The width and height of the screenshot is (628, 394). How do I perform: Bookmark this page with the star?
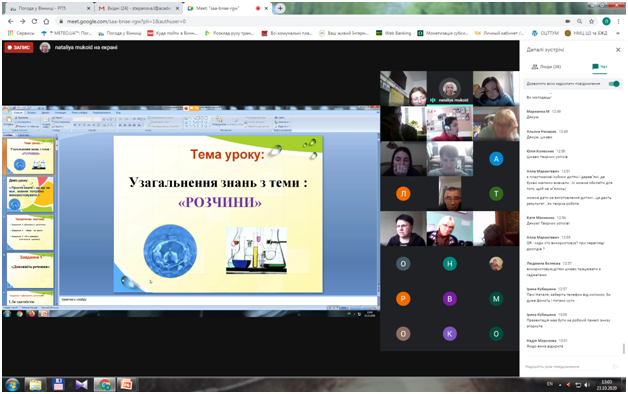tap(592, 22)
